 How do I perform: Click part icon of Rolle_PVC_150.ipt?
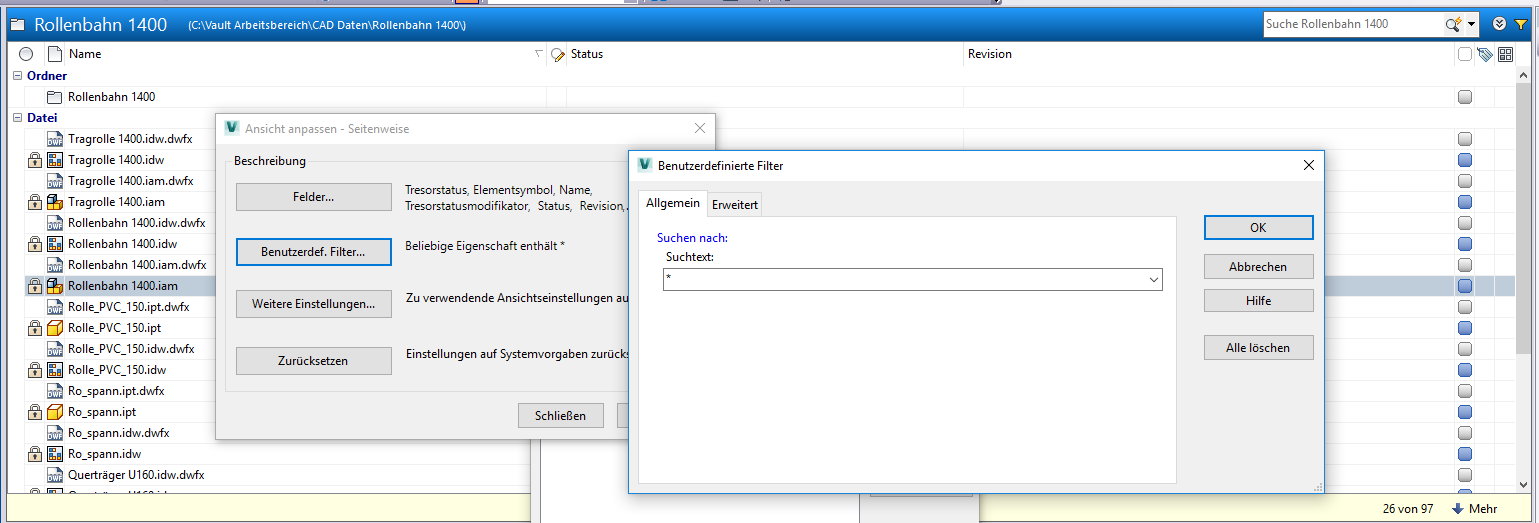pyautogui.click(x=55, y=328)
